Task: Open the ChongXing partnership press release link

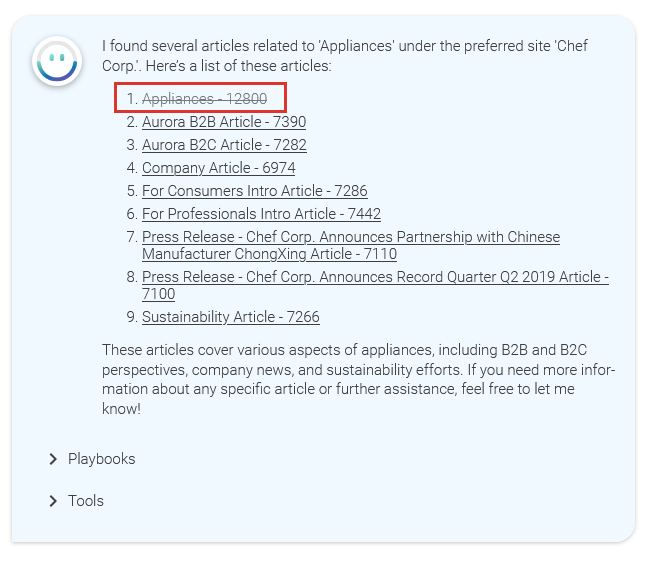Action: click(350, 238)
